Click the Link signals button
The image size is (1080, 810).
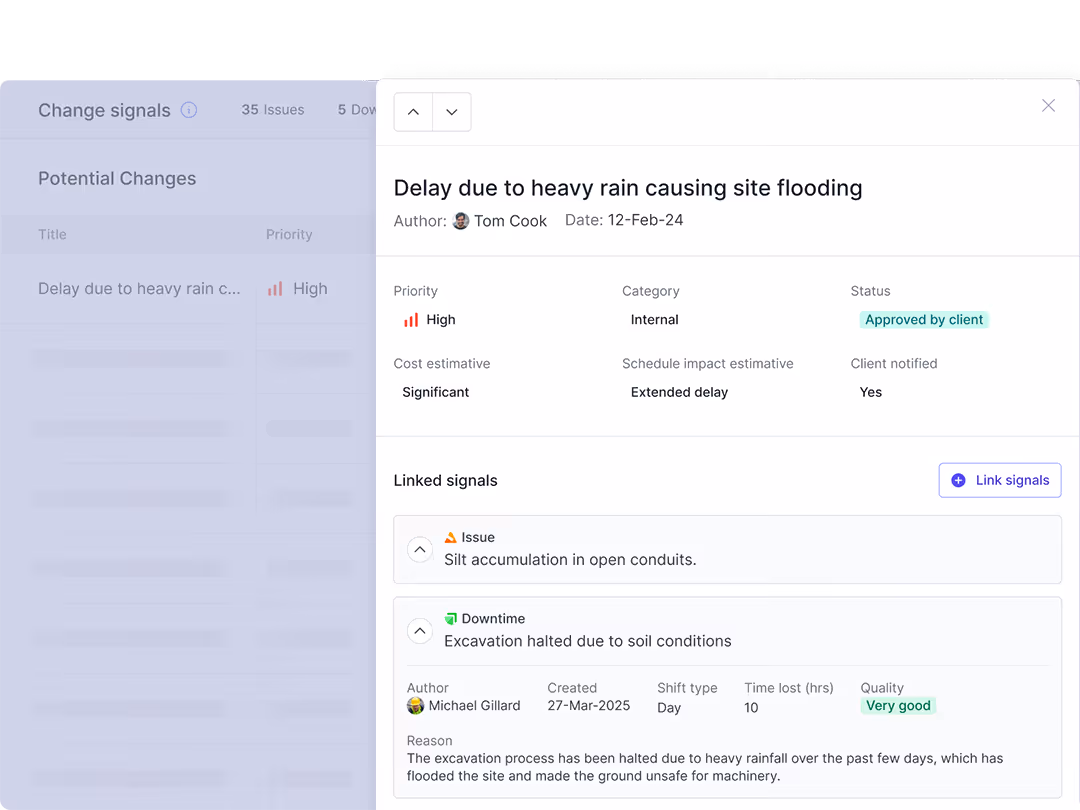tap(999, 480)
